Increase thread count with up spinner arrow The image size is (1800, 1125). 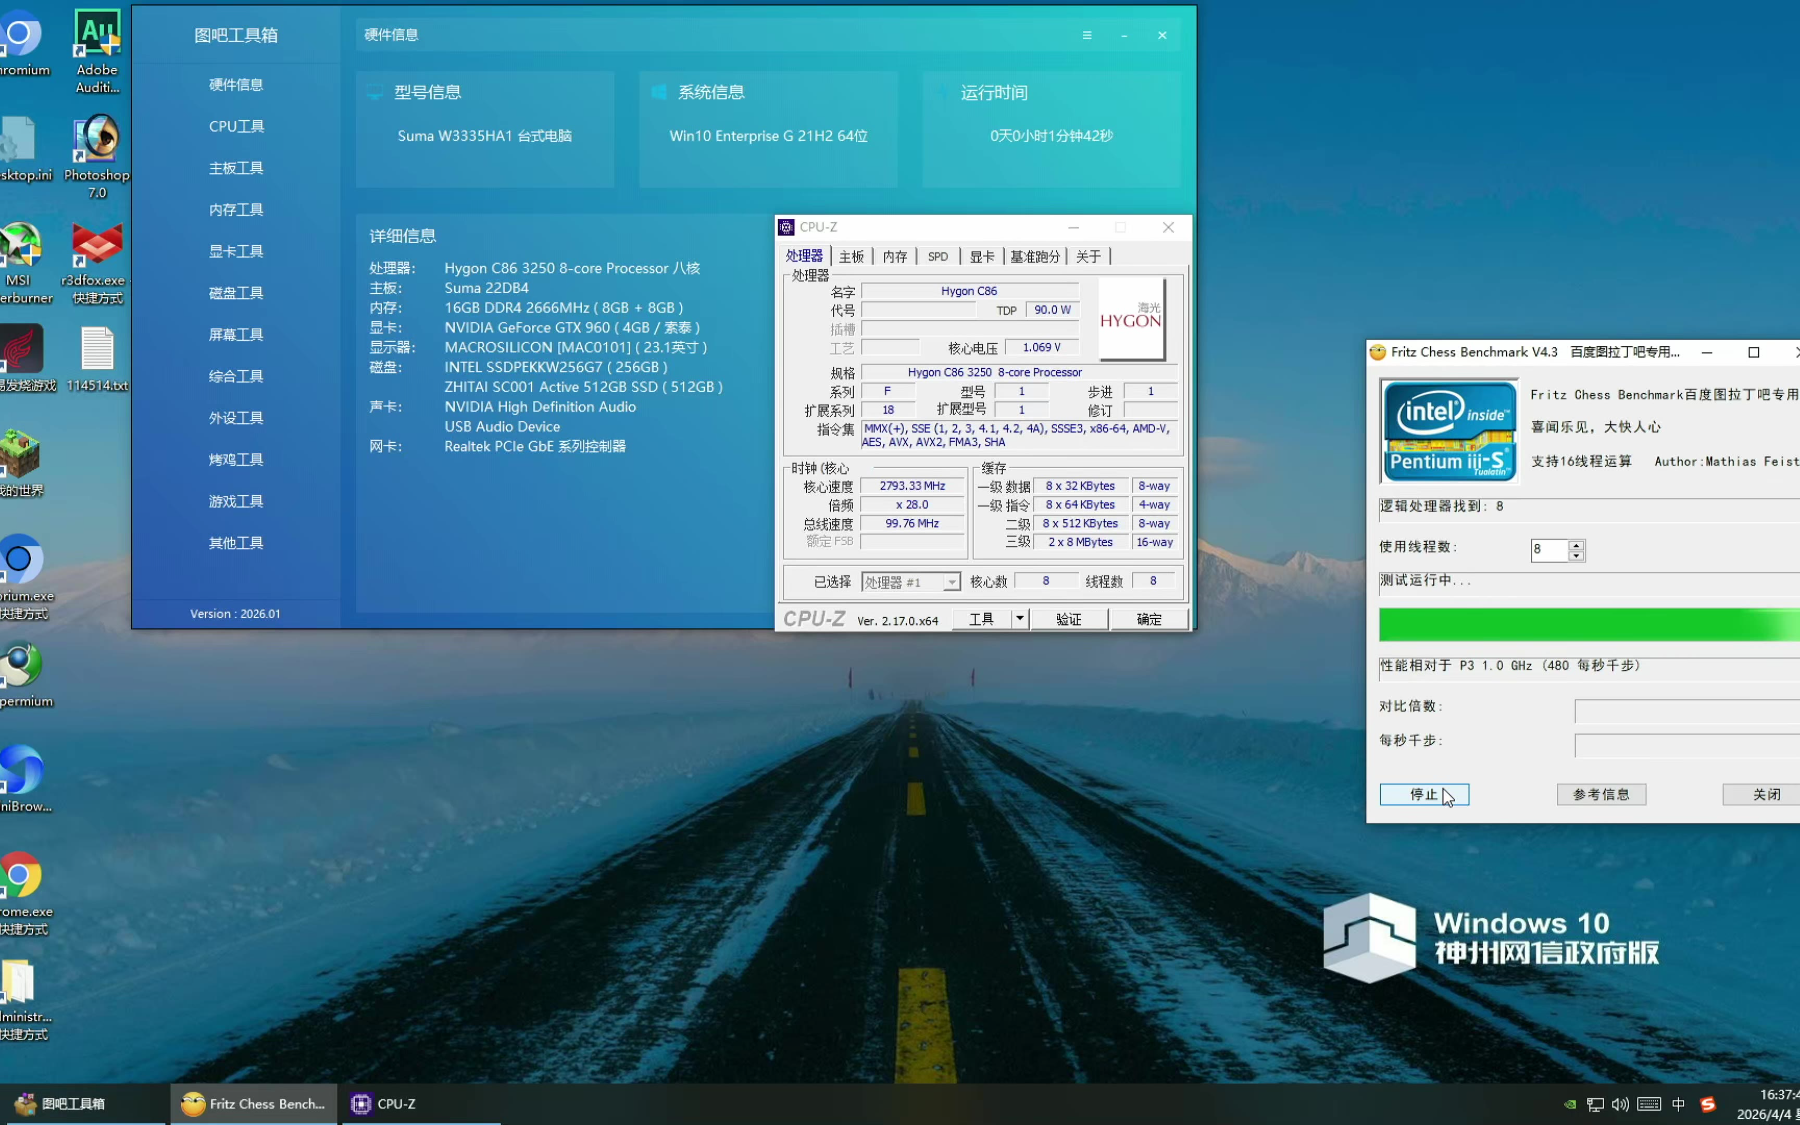click(1576, 545)
